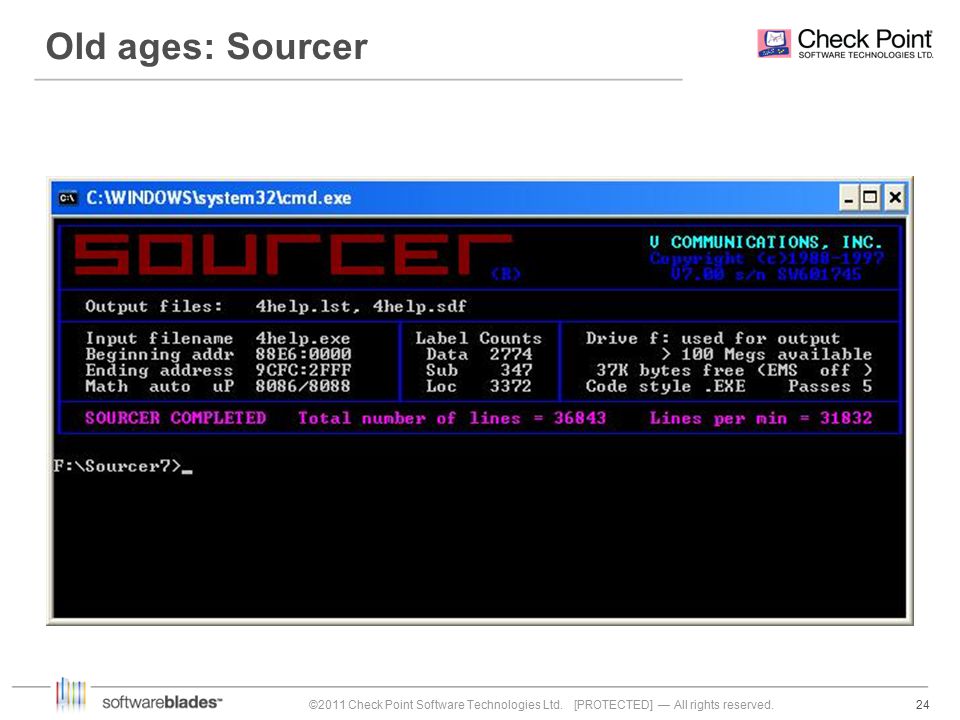Click the Check Point logo icon
The image size is (960, 720).
tap(774, 43)
